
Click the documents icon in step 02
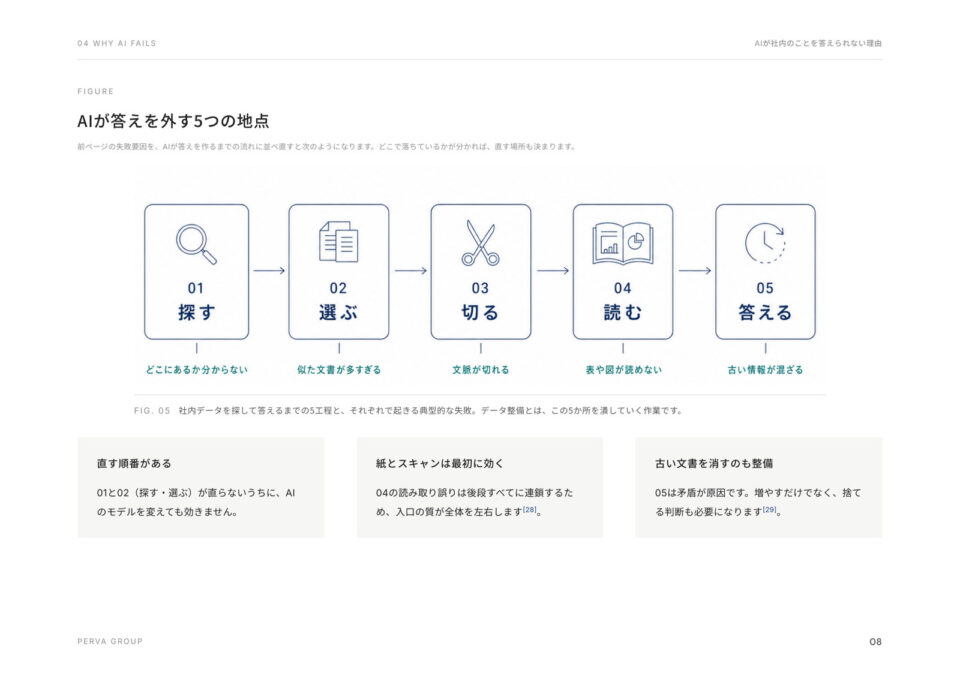tap(339, 241)
